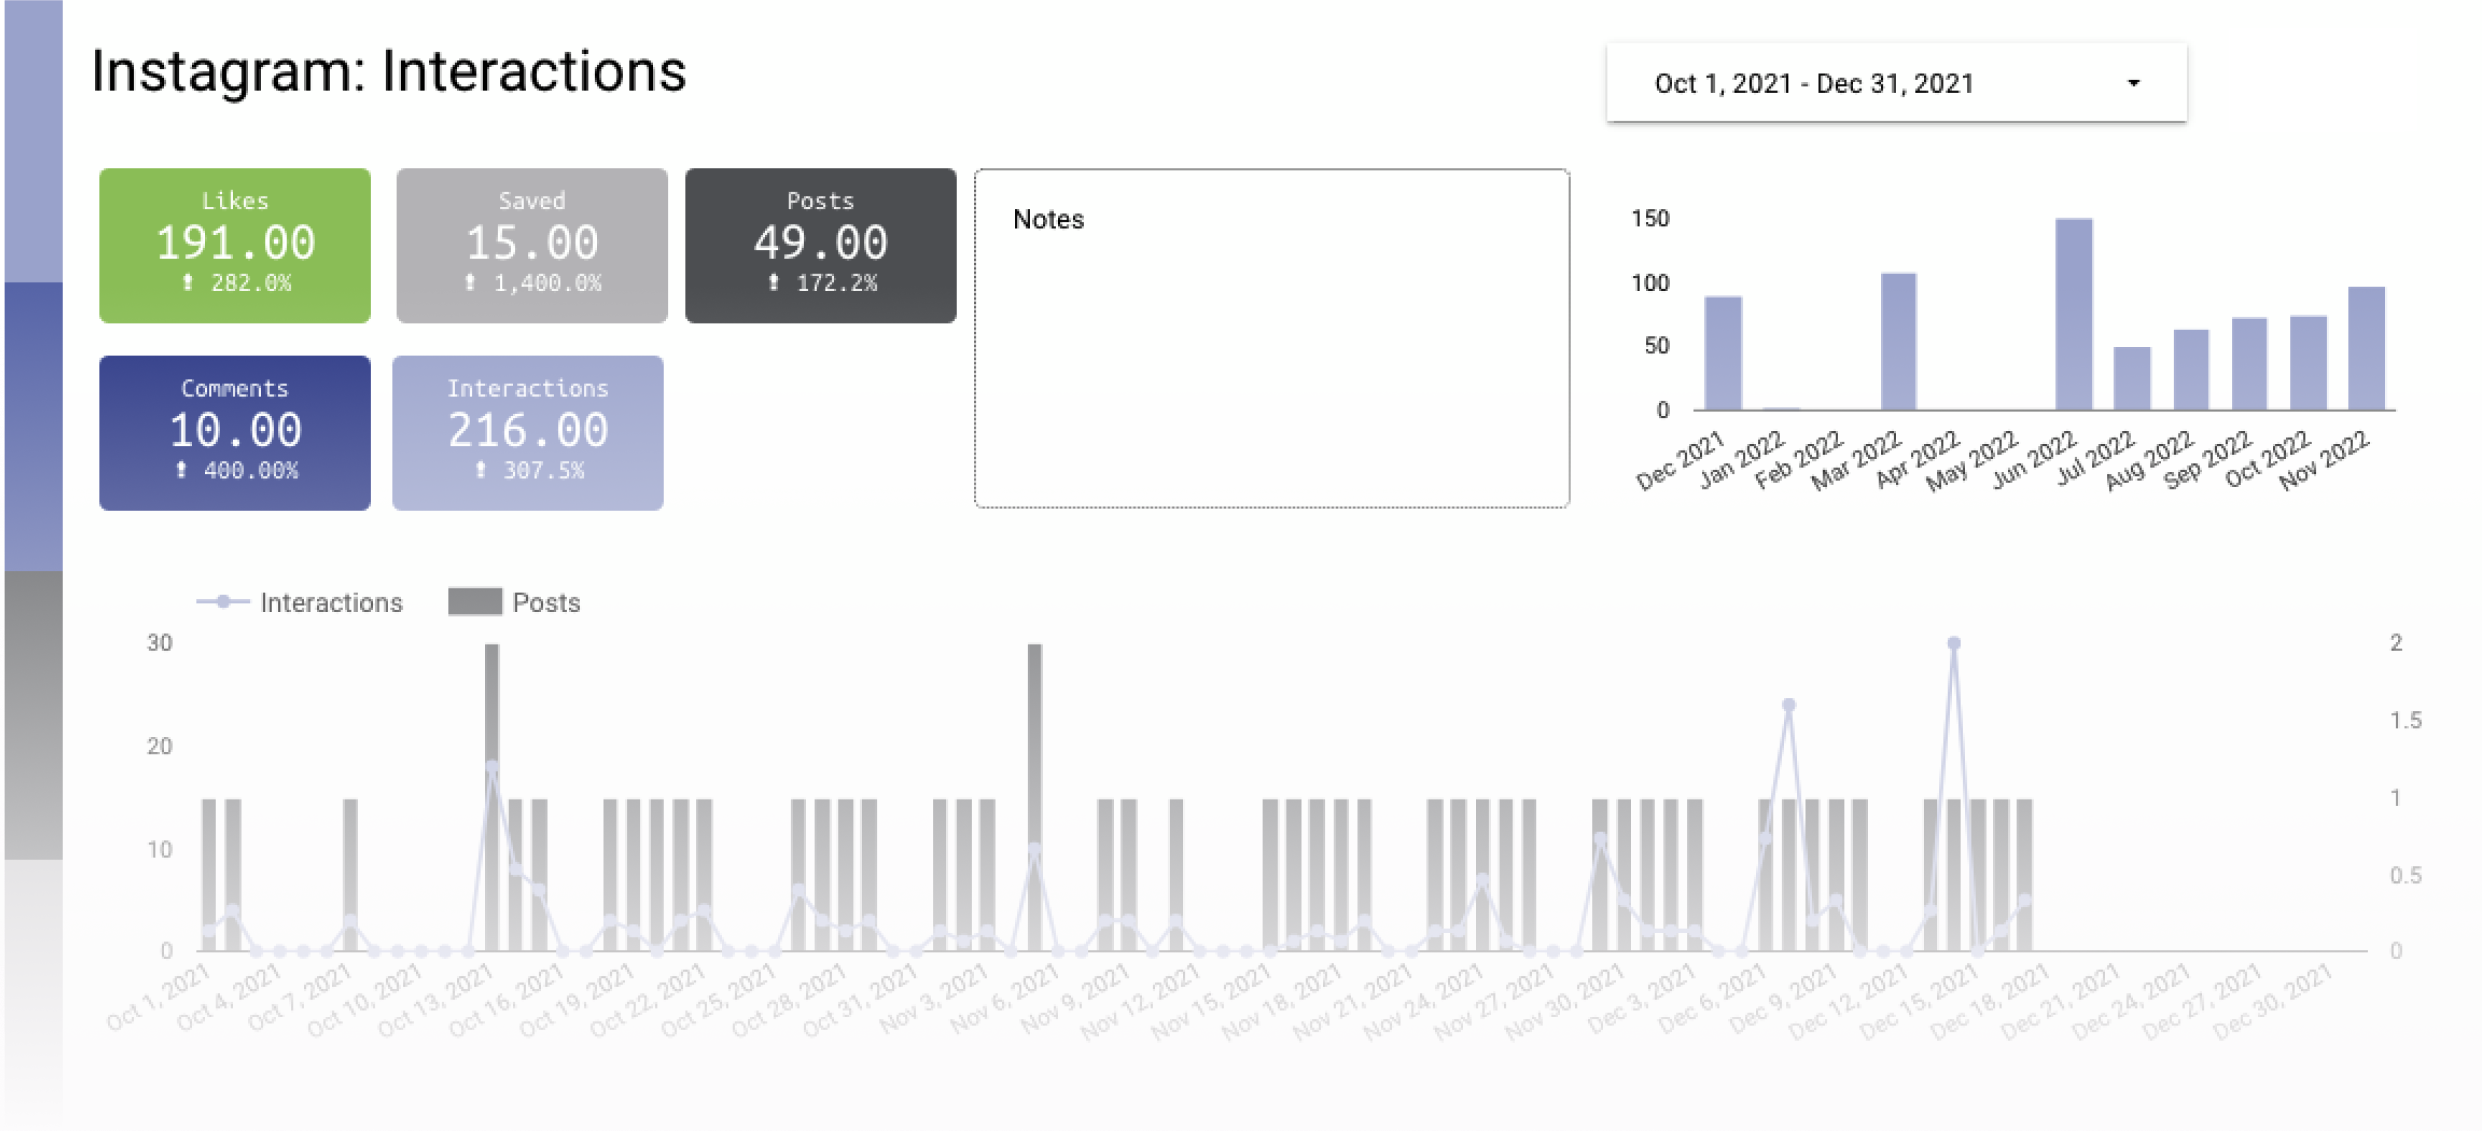The height and width of the screenshot is (1131, 2482).
Task: Click the up-arrow icon in the Posts card
Action: (x=773, y=283)
